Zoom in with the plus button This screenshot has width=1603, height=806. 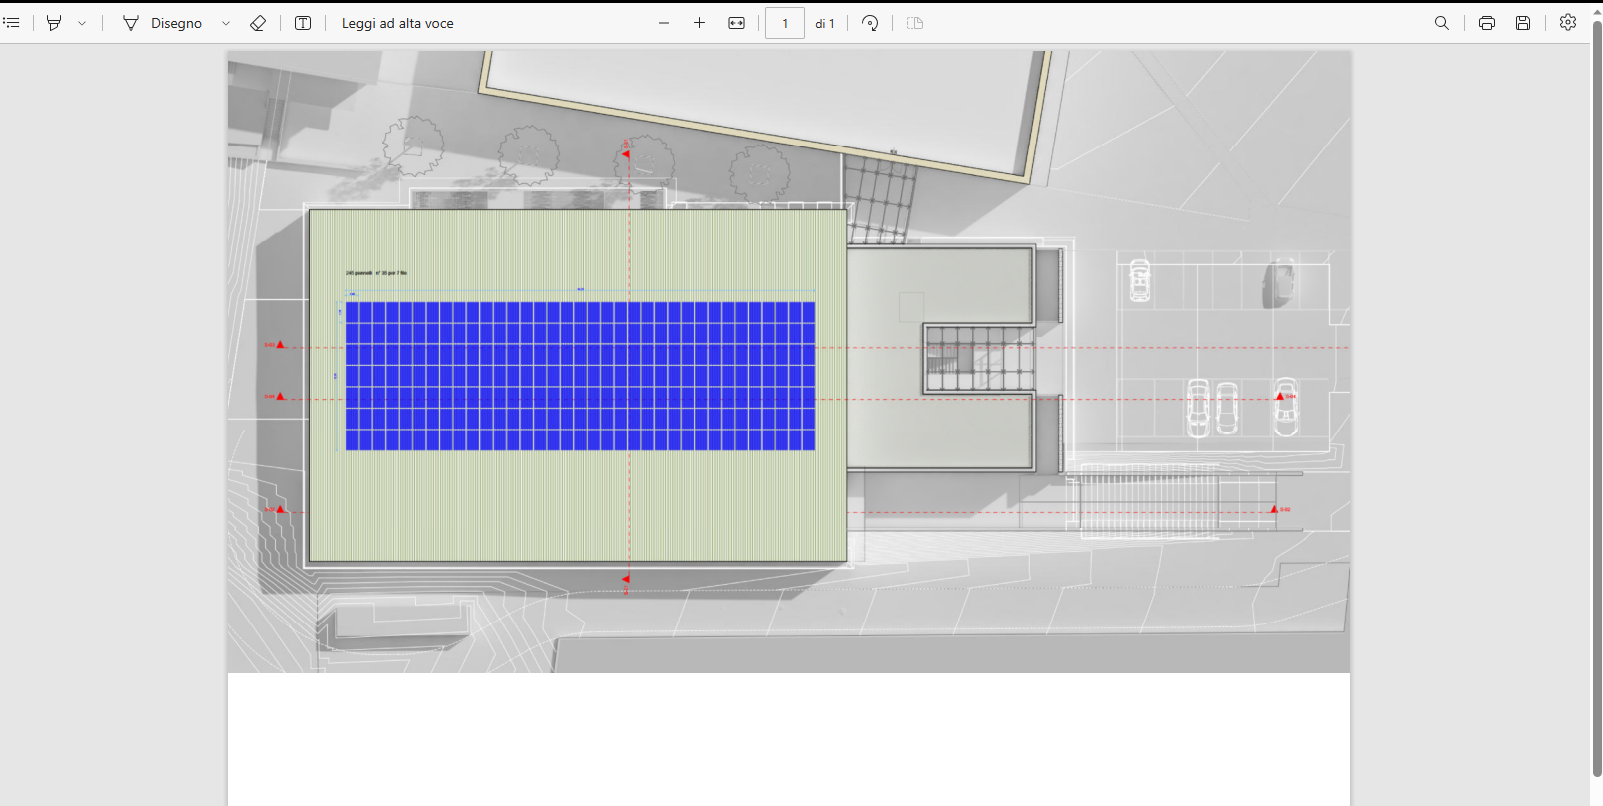click(x=699, y=23)
